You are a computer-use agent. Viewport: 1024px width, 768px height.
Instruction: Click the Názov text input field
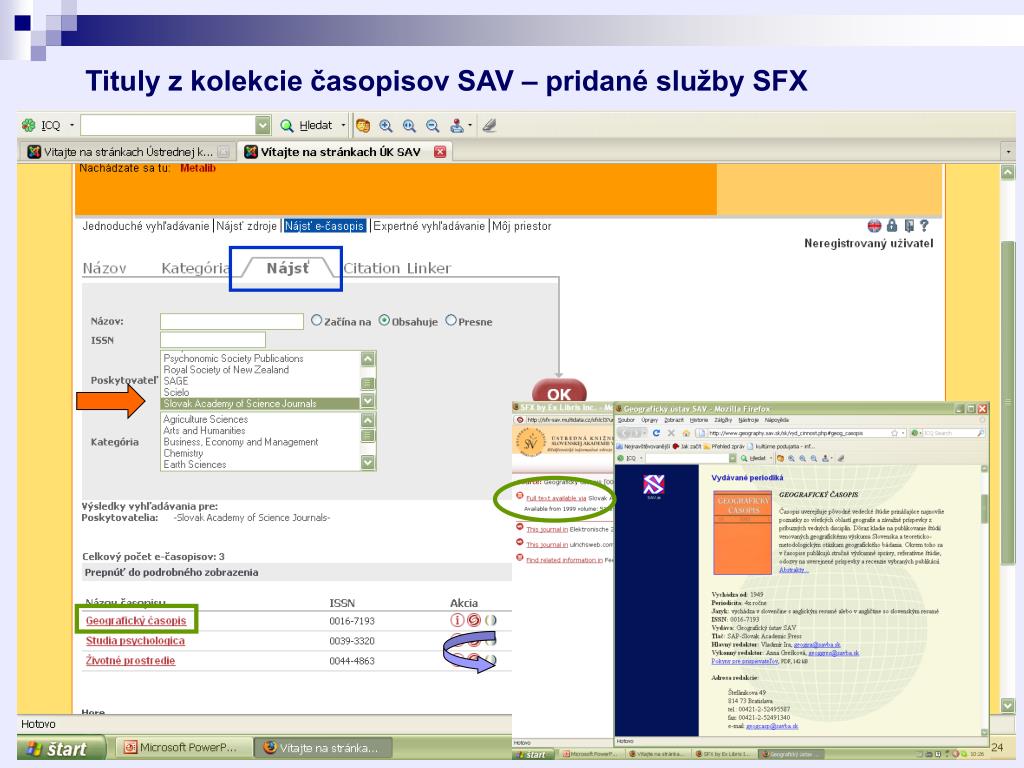(232, 321)
